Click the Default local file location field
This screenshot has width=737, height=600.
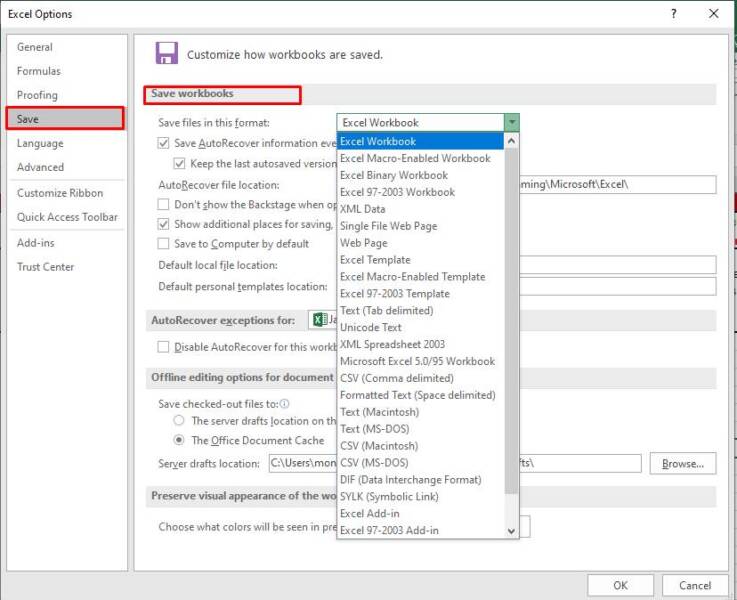coord(618,265)
